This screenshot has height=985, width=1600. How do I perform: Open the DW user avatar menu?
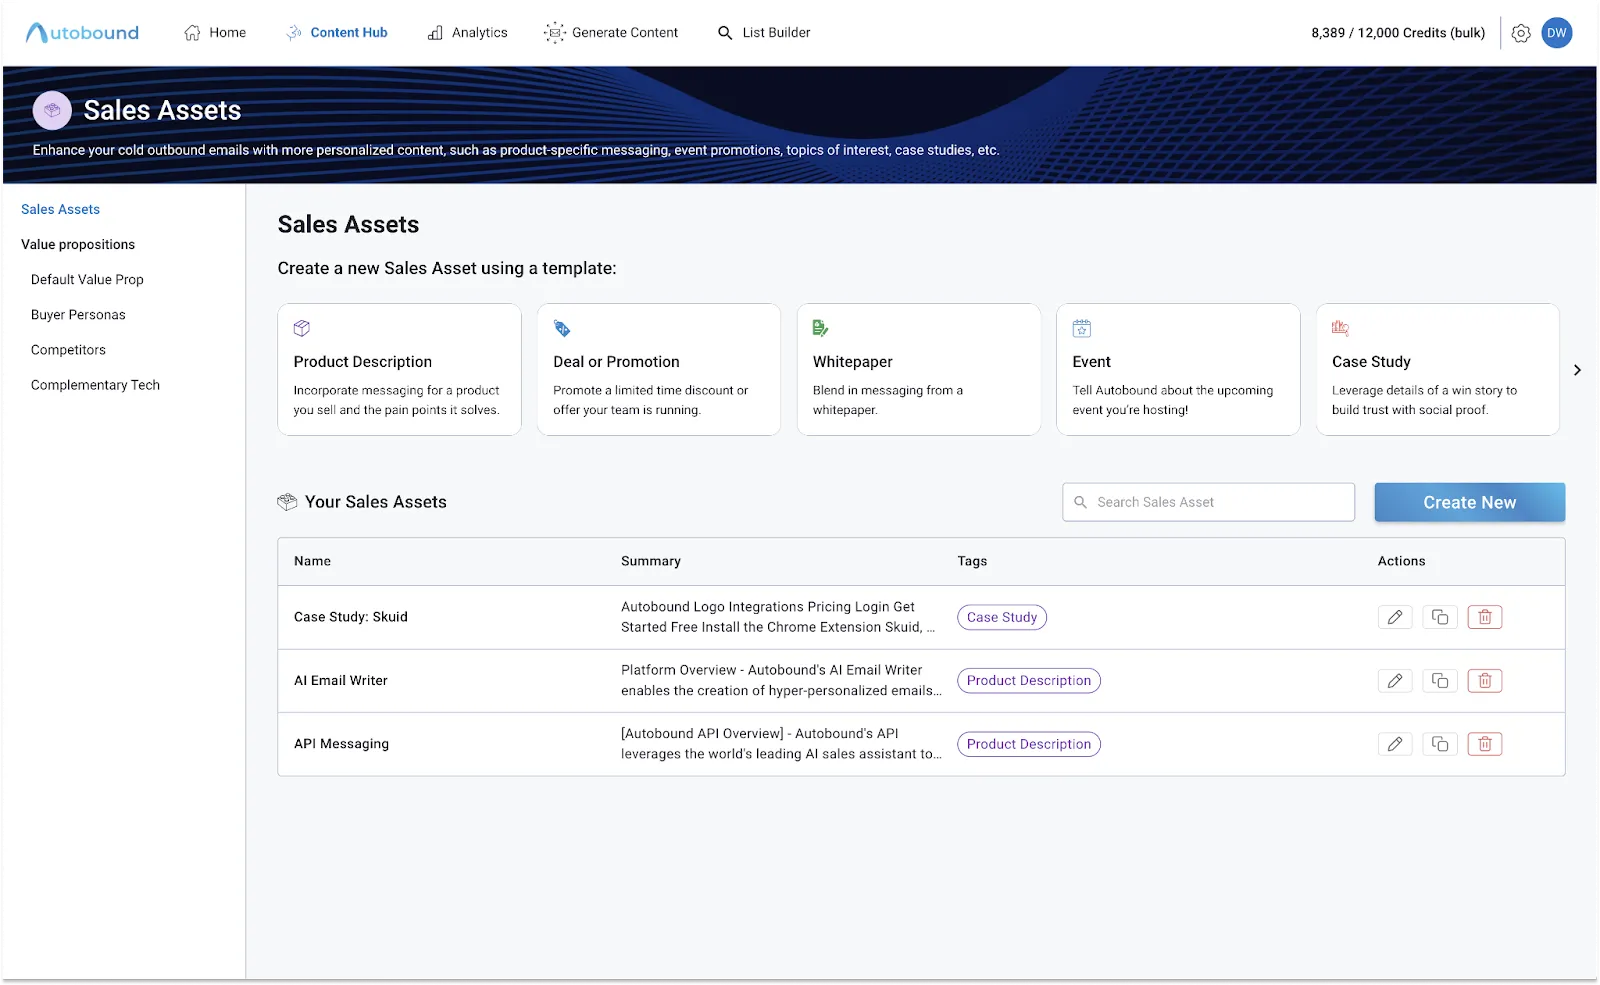[1557, 33]
